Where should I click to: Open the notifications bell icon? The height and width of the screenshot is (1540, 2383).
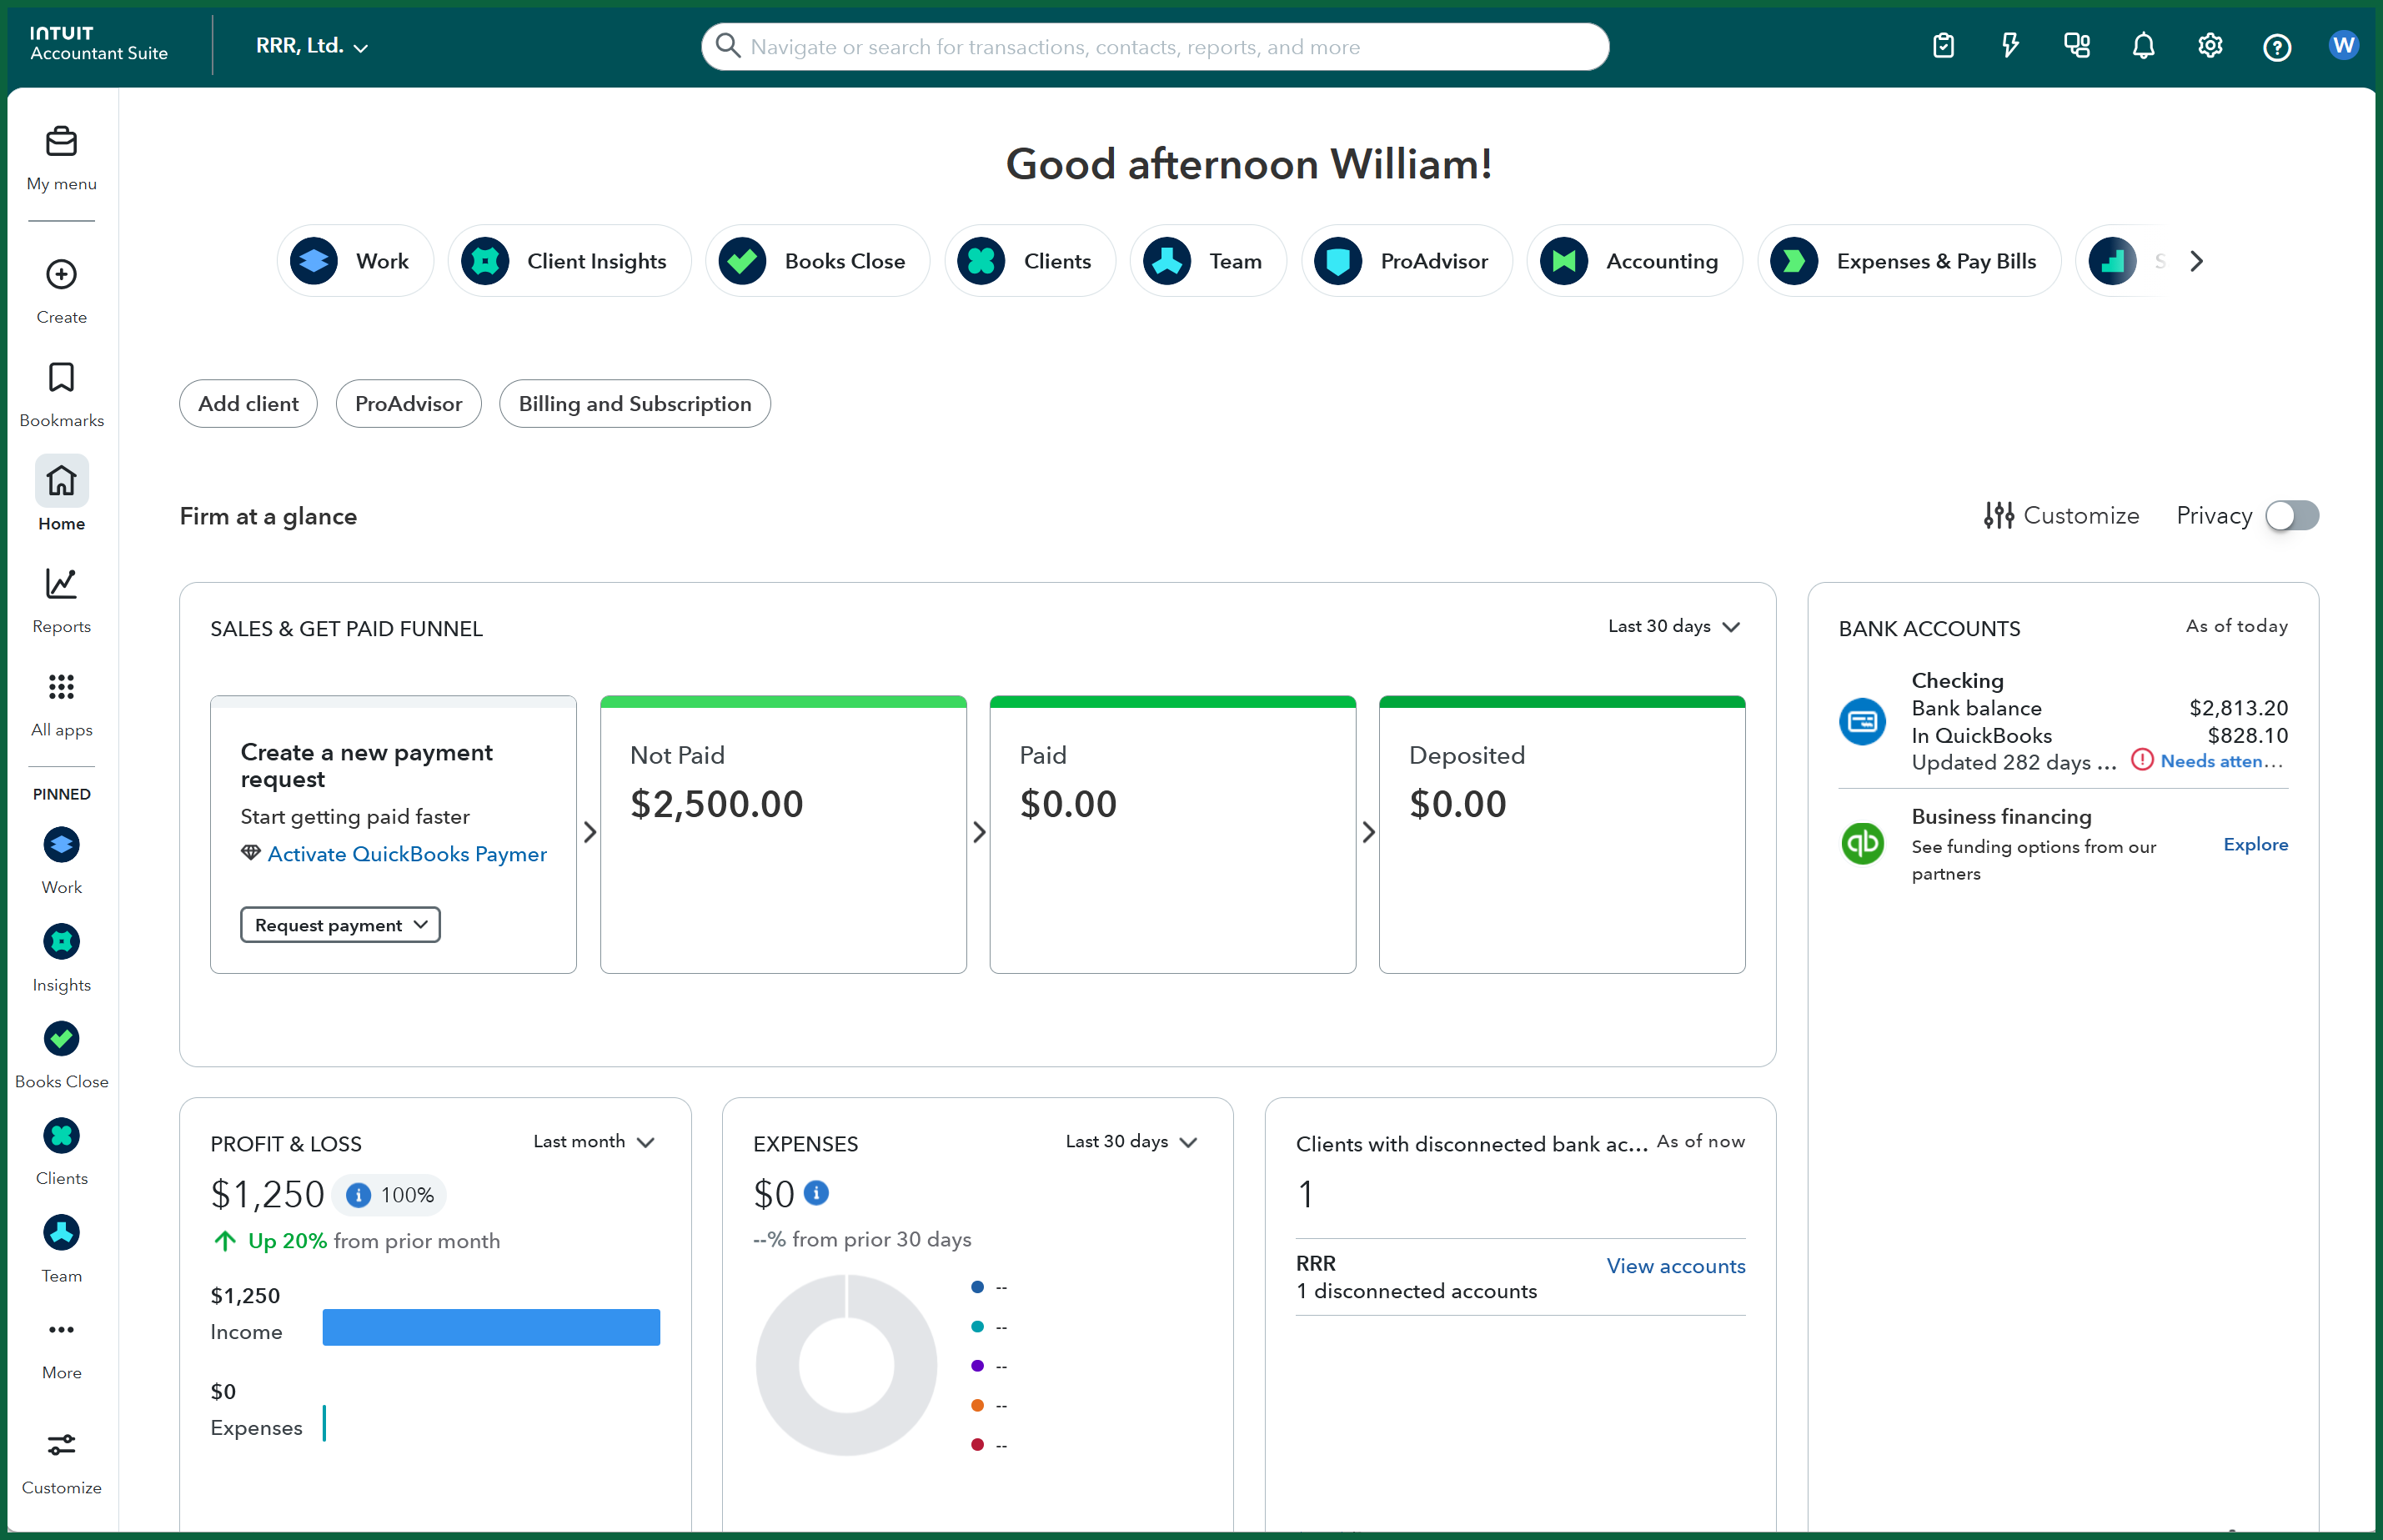pos(2142,46)
